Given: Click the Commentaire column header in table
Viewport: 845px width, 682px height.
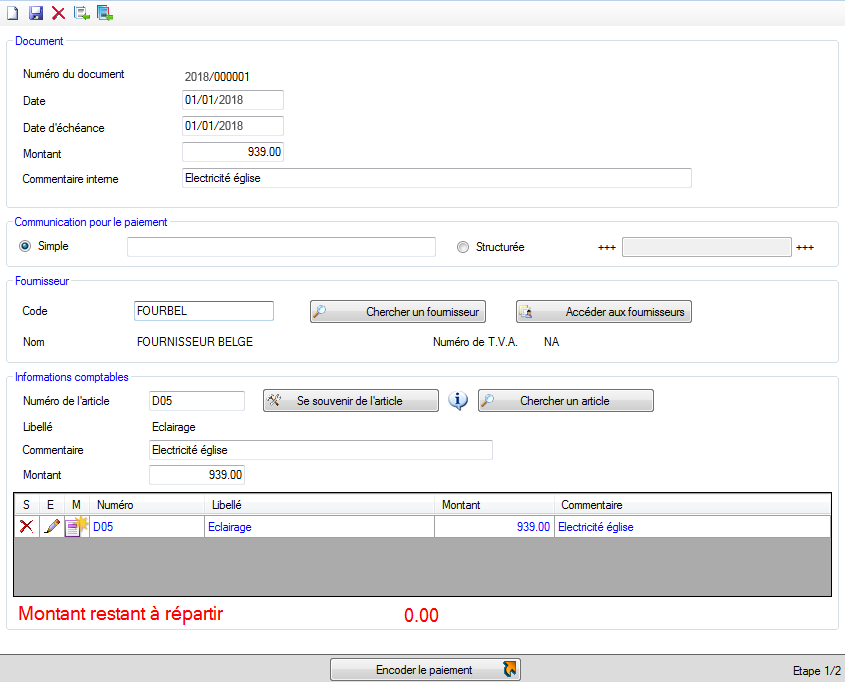Looking at the screenshot, I should [x=692, y=505].
